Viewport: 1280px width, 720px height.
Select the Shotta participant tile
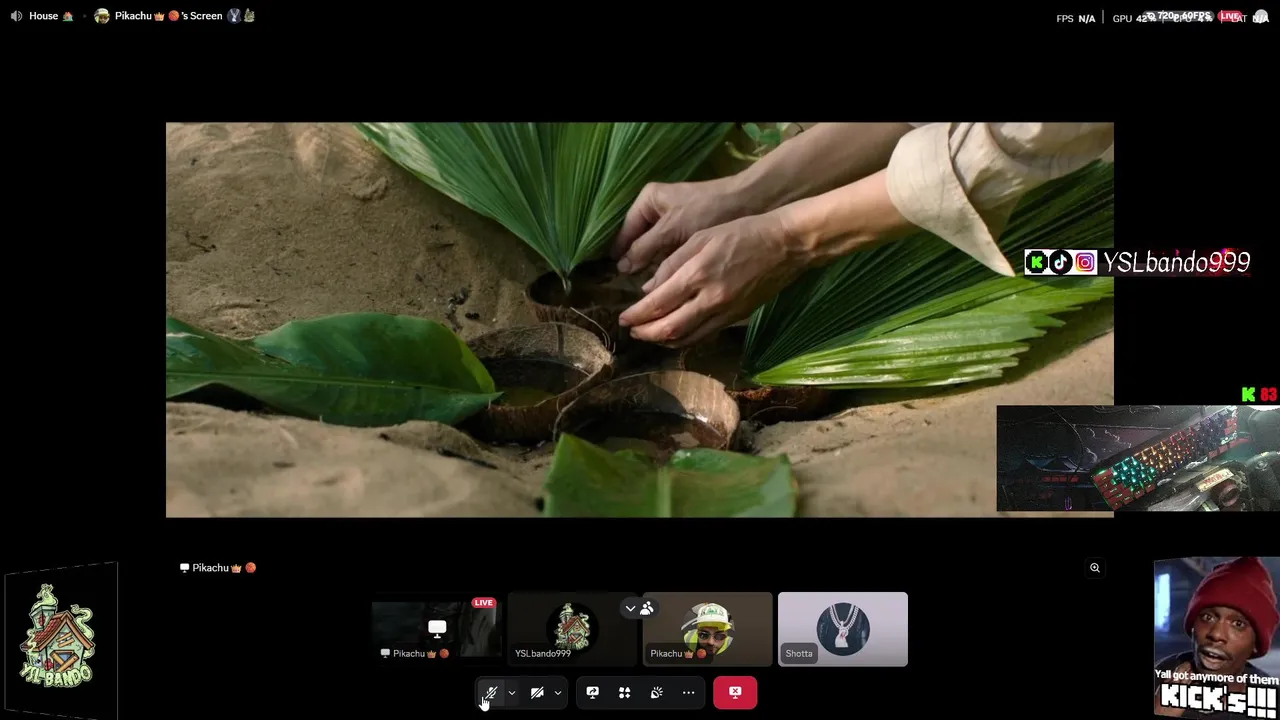pyautogui.click(x=843, y=629)
